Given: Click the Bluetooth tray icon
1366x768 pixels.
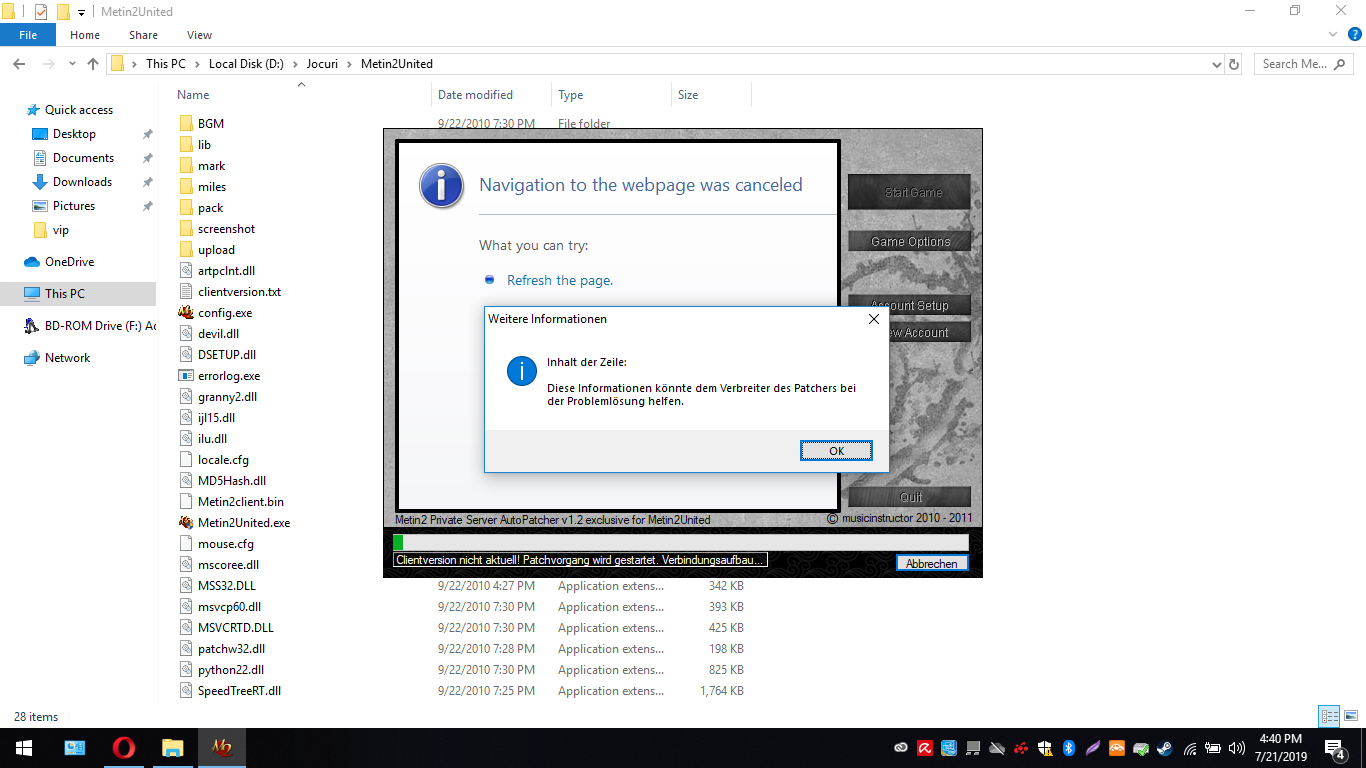Looking at the screenshot, I should 1068,748.
